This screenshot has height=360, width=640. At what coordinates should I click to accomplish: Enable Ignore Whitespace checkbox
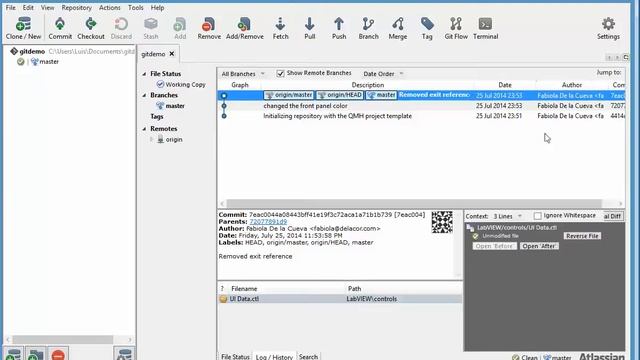(538, 216)
